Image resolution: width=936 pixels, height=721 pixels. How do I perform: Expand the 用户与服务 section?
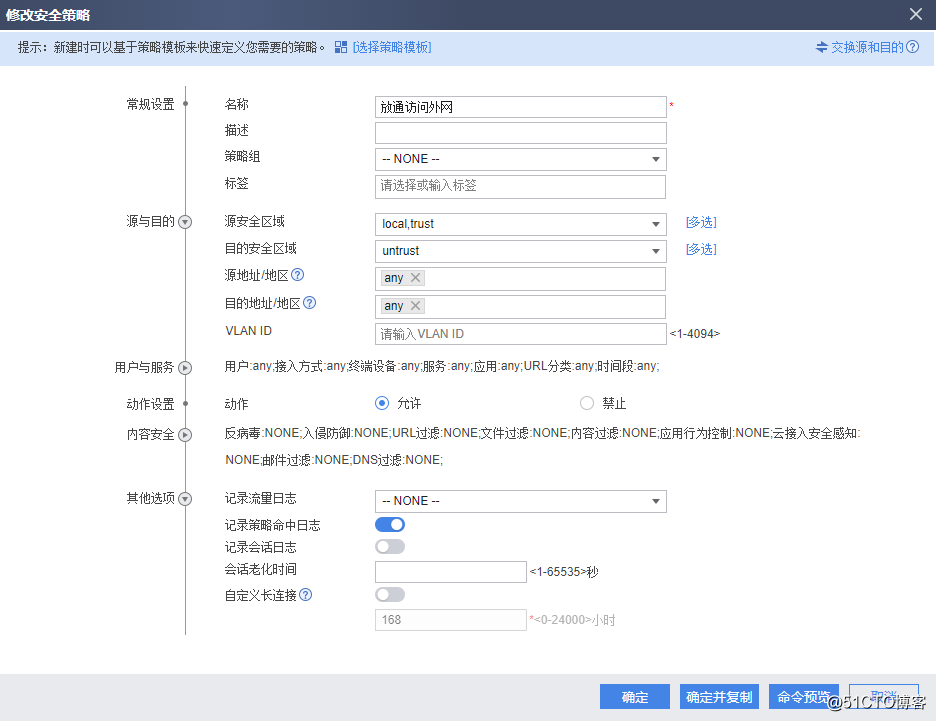(185, 368)
